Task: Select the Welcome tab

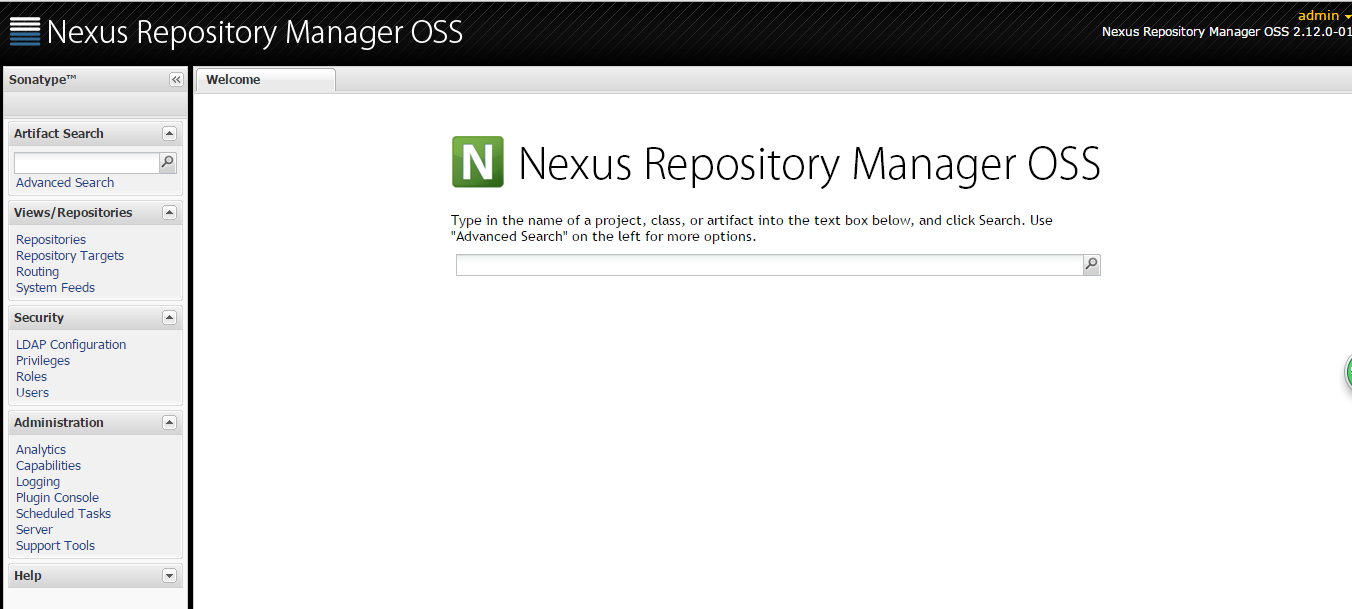Action: click(265, 80)
